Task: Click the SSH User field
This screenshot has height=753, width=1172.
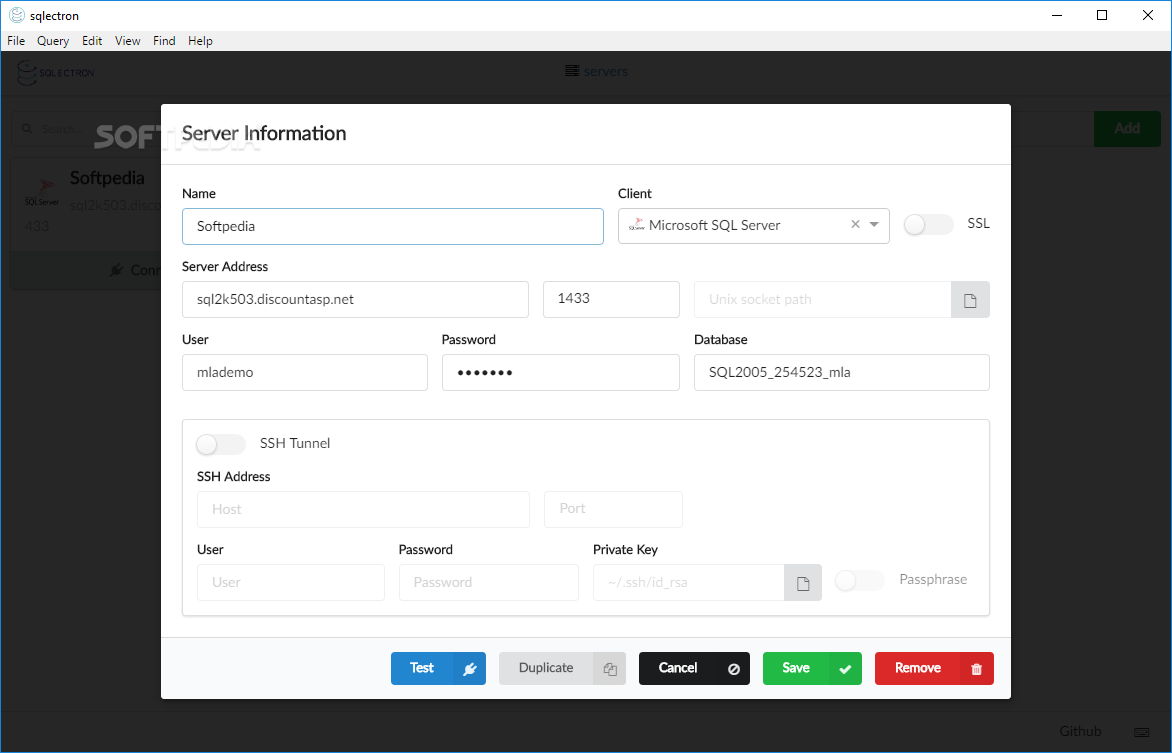Action: [x=291, y=583]
